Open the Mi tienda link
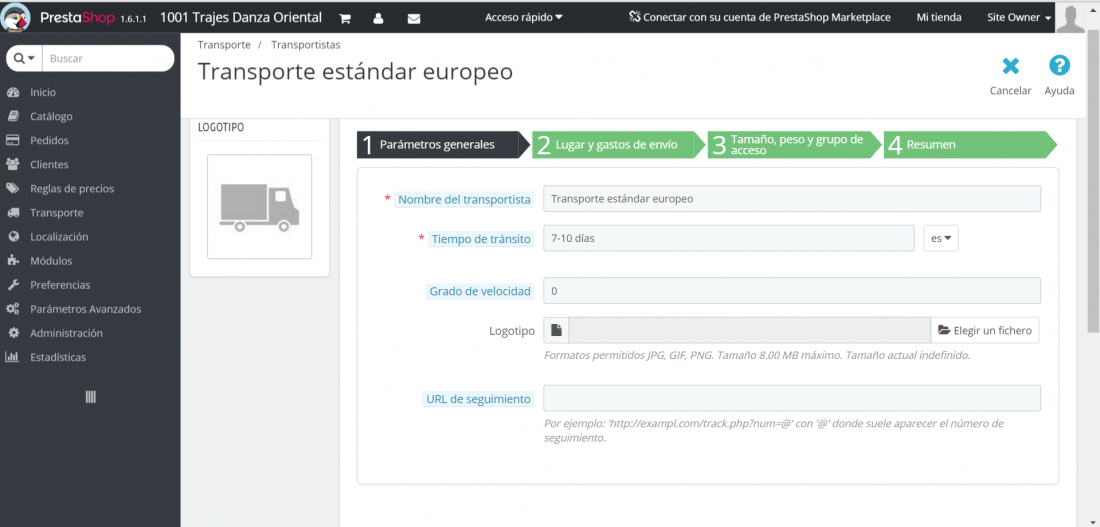 coord(939,18)
